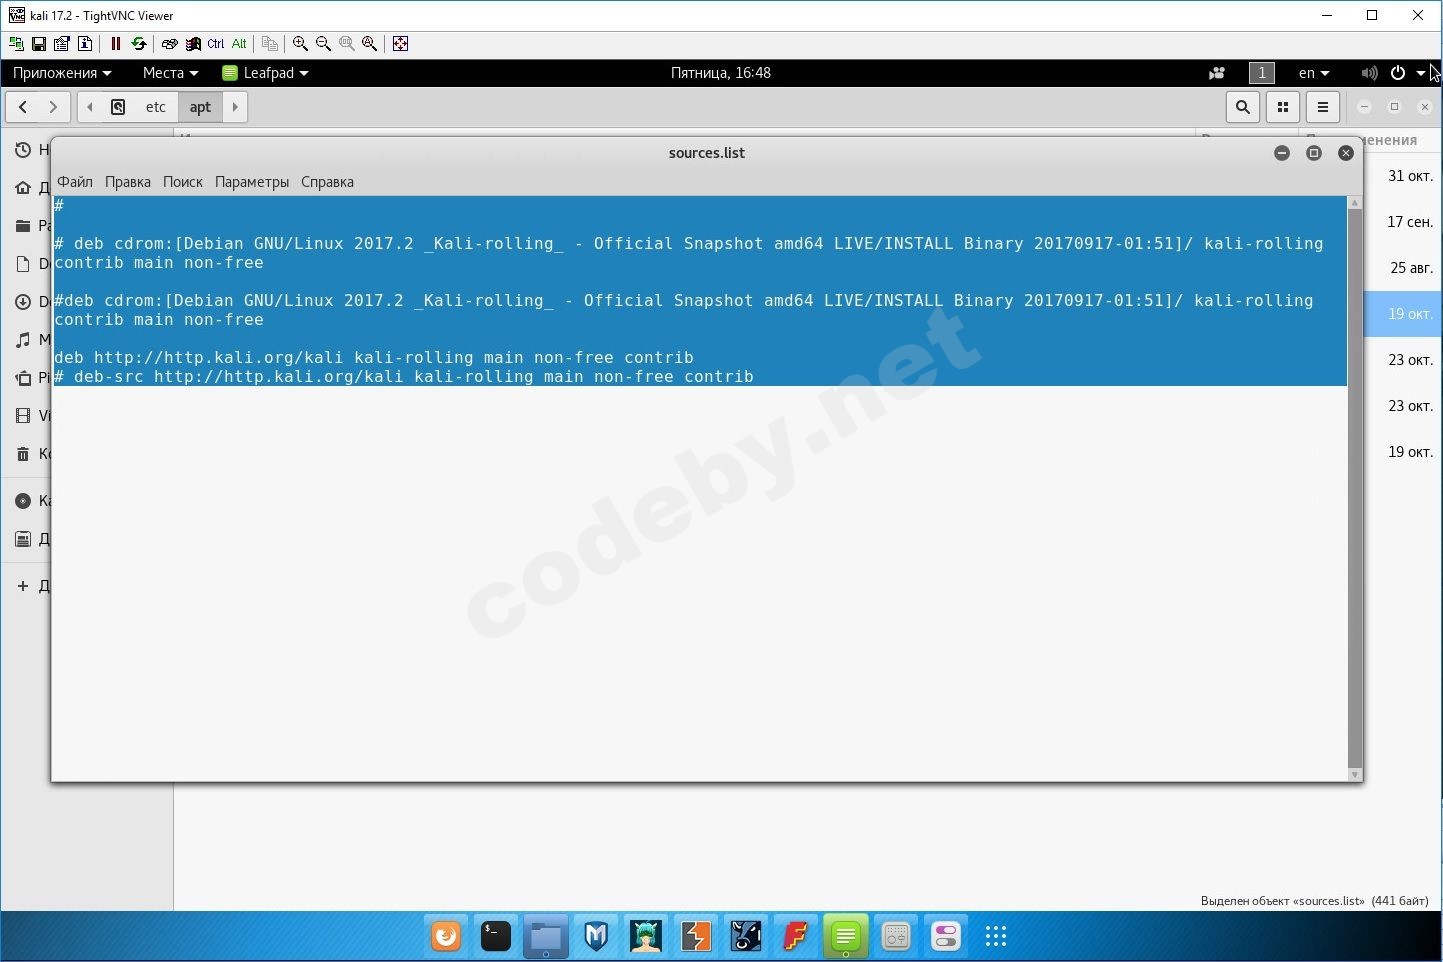Show earlier folders in the path bar
This screenshot has height=962, width=1443.
tap(90, 107)
